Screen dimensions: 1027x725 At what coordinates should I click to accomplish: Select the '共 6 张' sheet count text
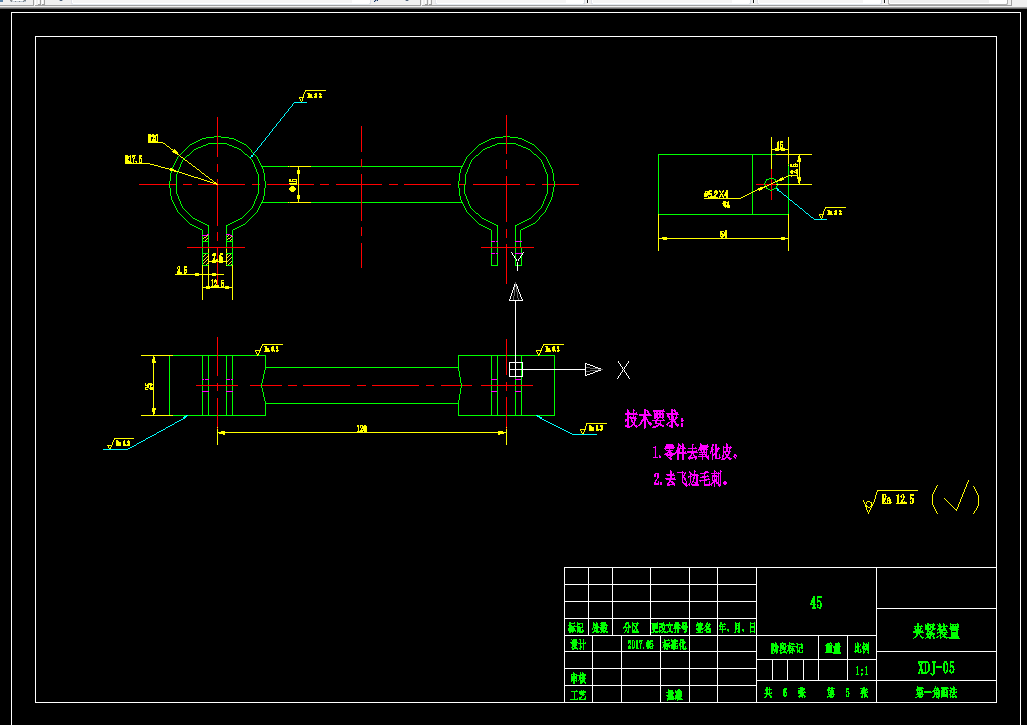point(785,692)
